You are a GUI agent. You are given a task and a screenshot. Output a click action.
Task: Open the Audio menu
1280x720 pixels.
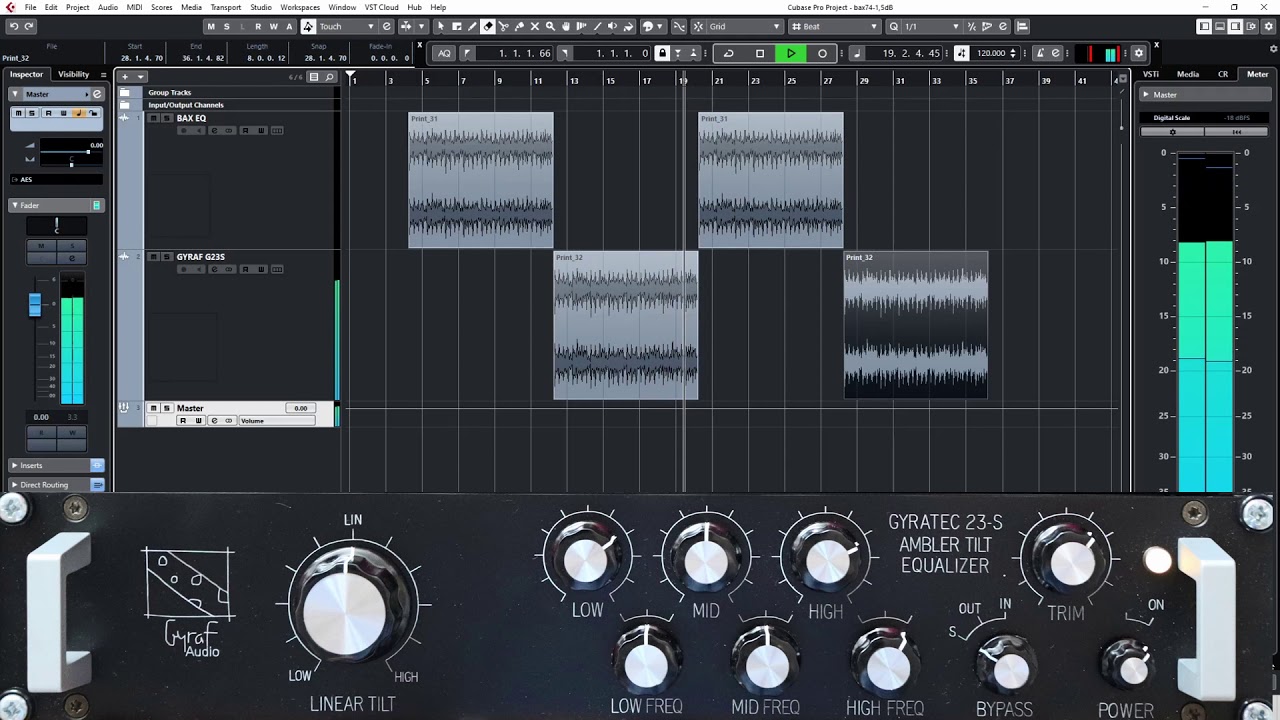point(107,7)
